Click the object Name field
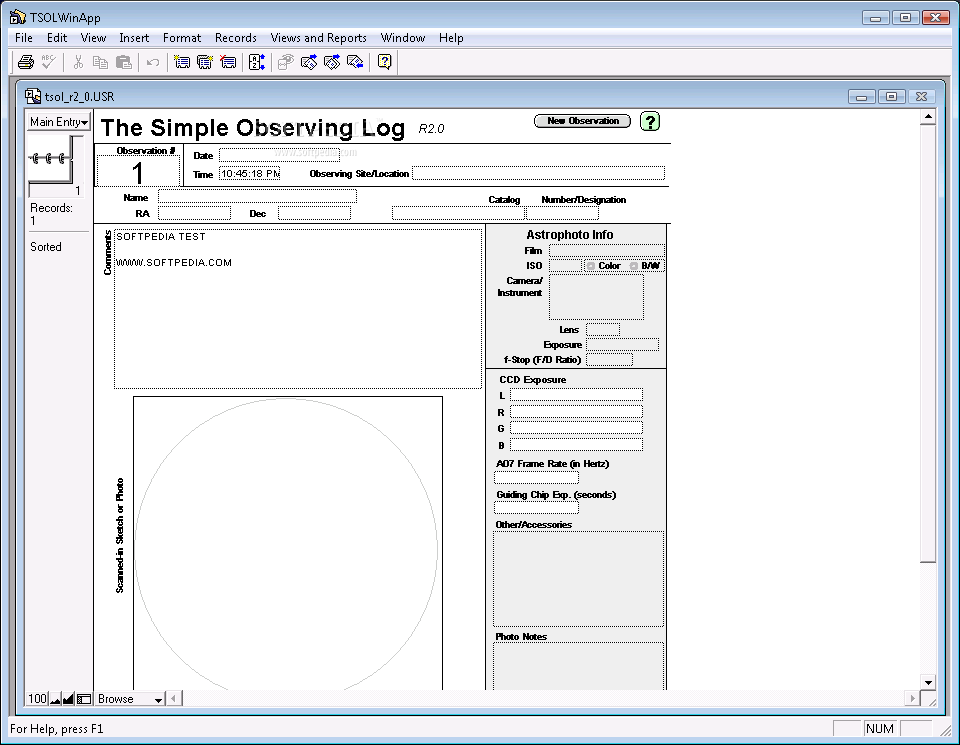This screenshot has height=745, width=960. tap(257, 197)
